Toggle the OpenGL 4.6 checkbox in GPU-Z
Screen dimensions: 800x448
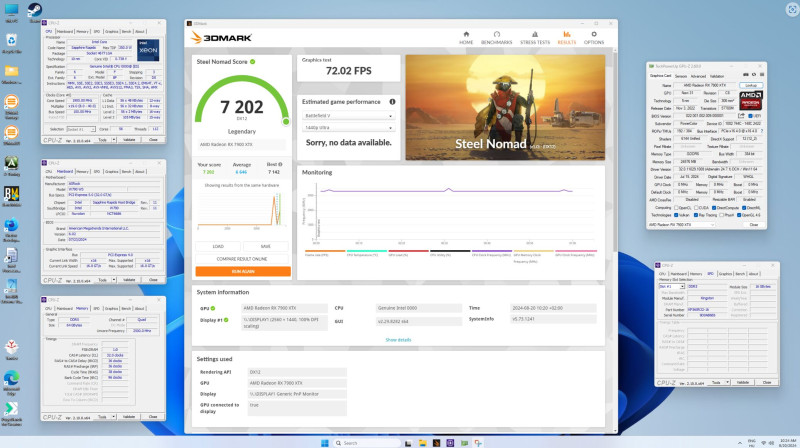click(x=739, y=215)
